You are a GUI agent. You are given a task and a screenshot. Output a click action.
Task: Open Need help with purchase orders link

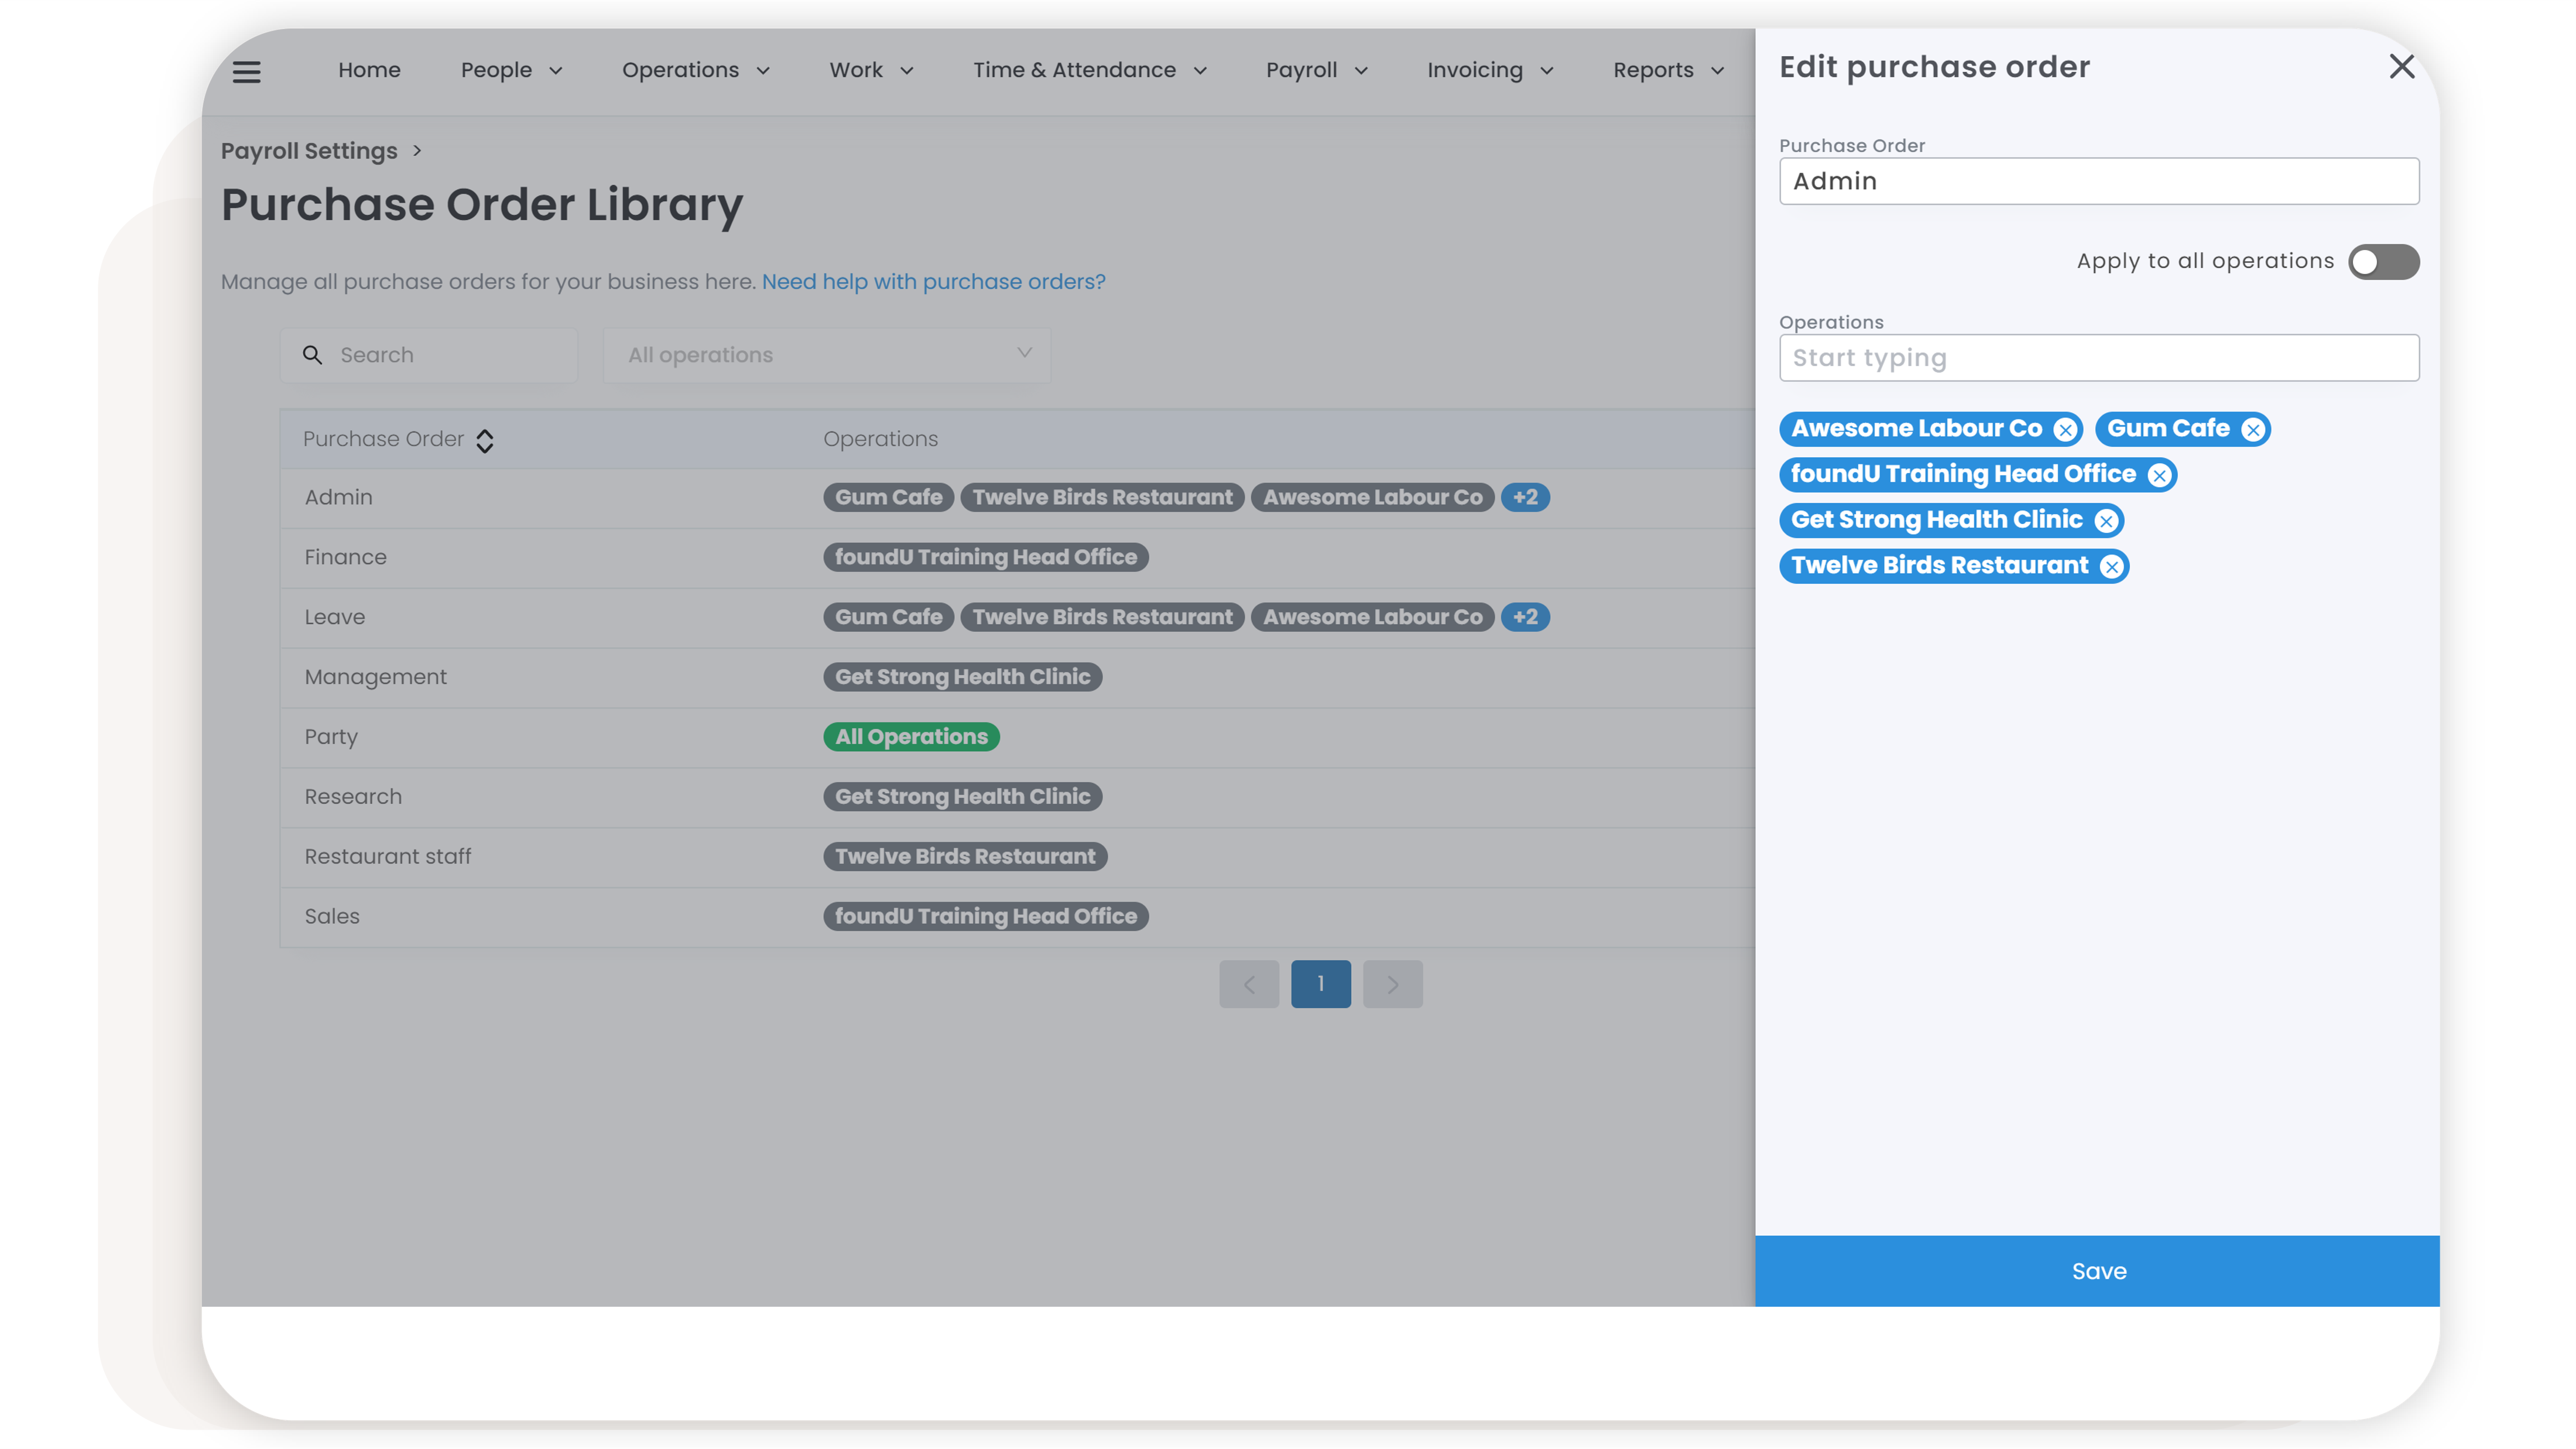(x=933, y=282)
